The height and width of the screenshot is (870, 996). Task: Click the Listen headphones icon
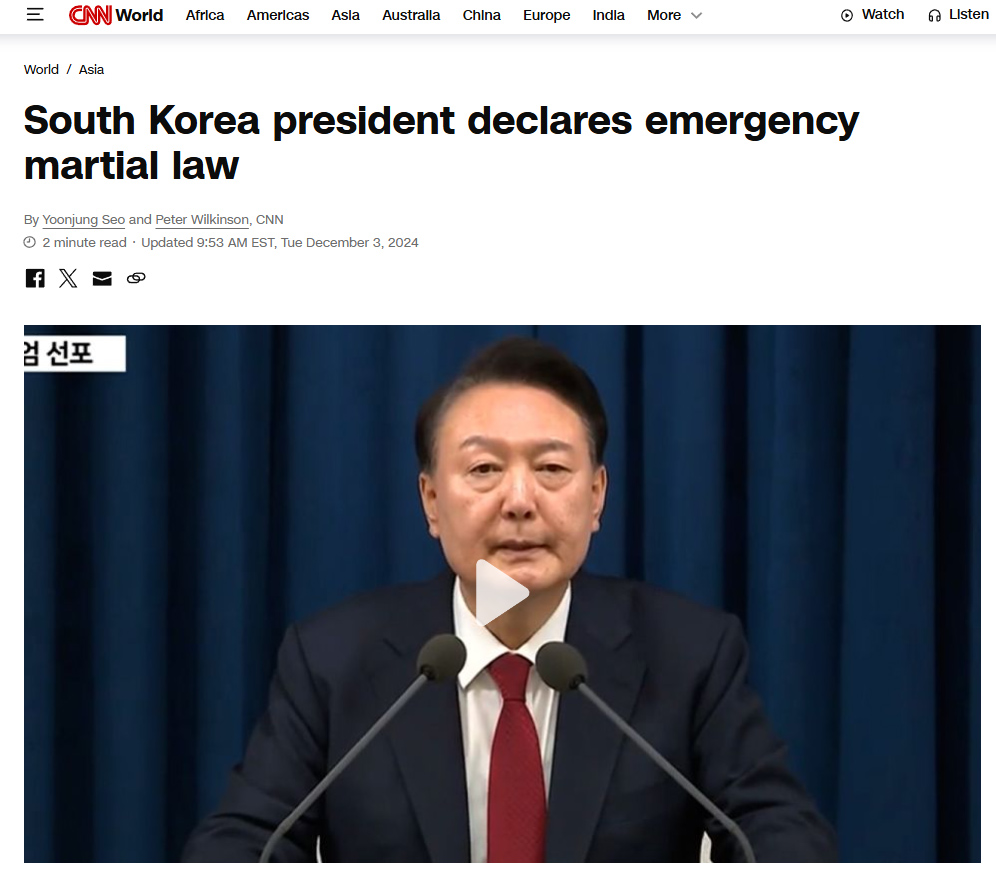click(934, 15)
